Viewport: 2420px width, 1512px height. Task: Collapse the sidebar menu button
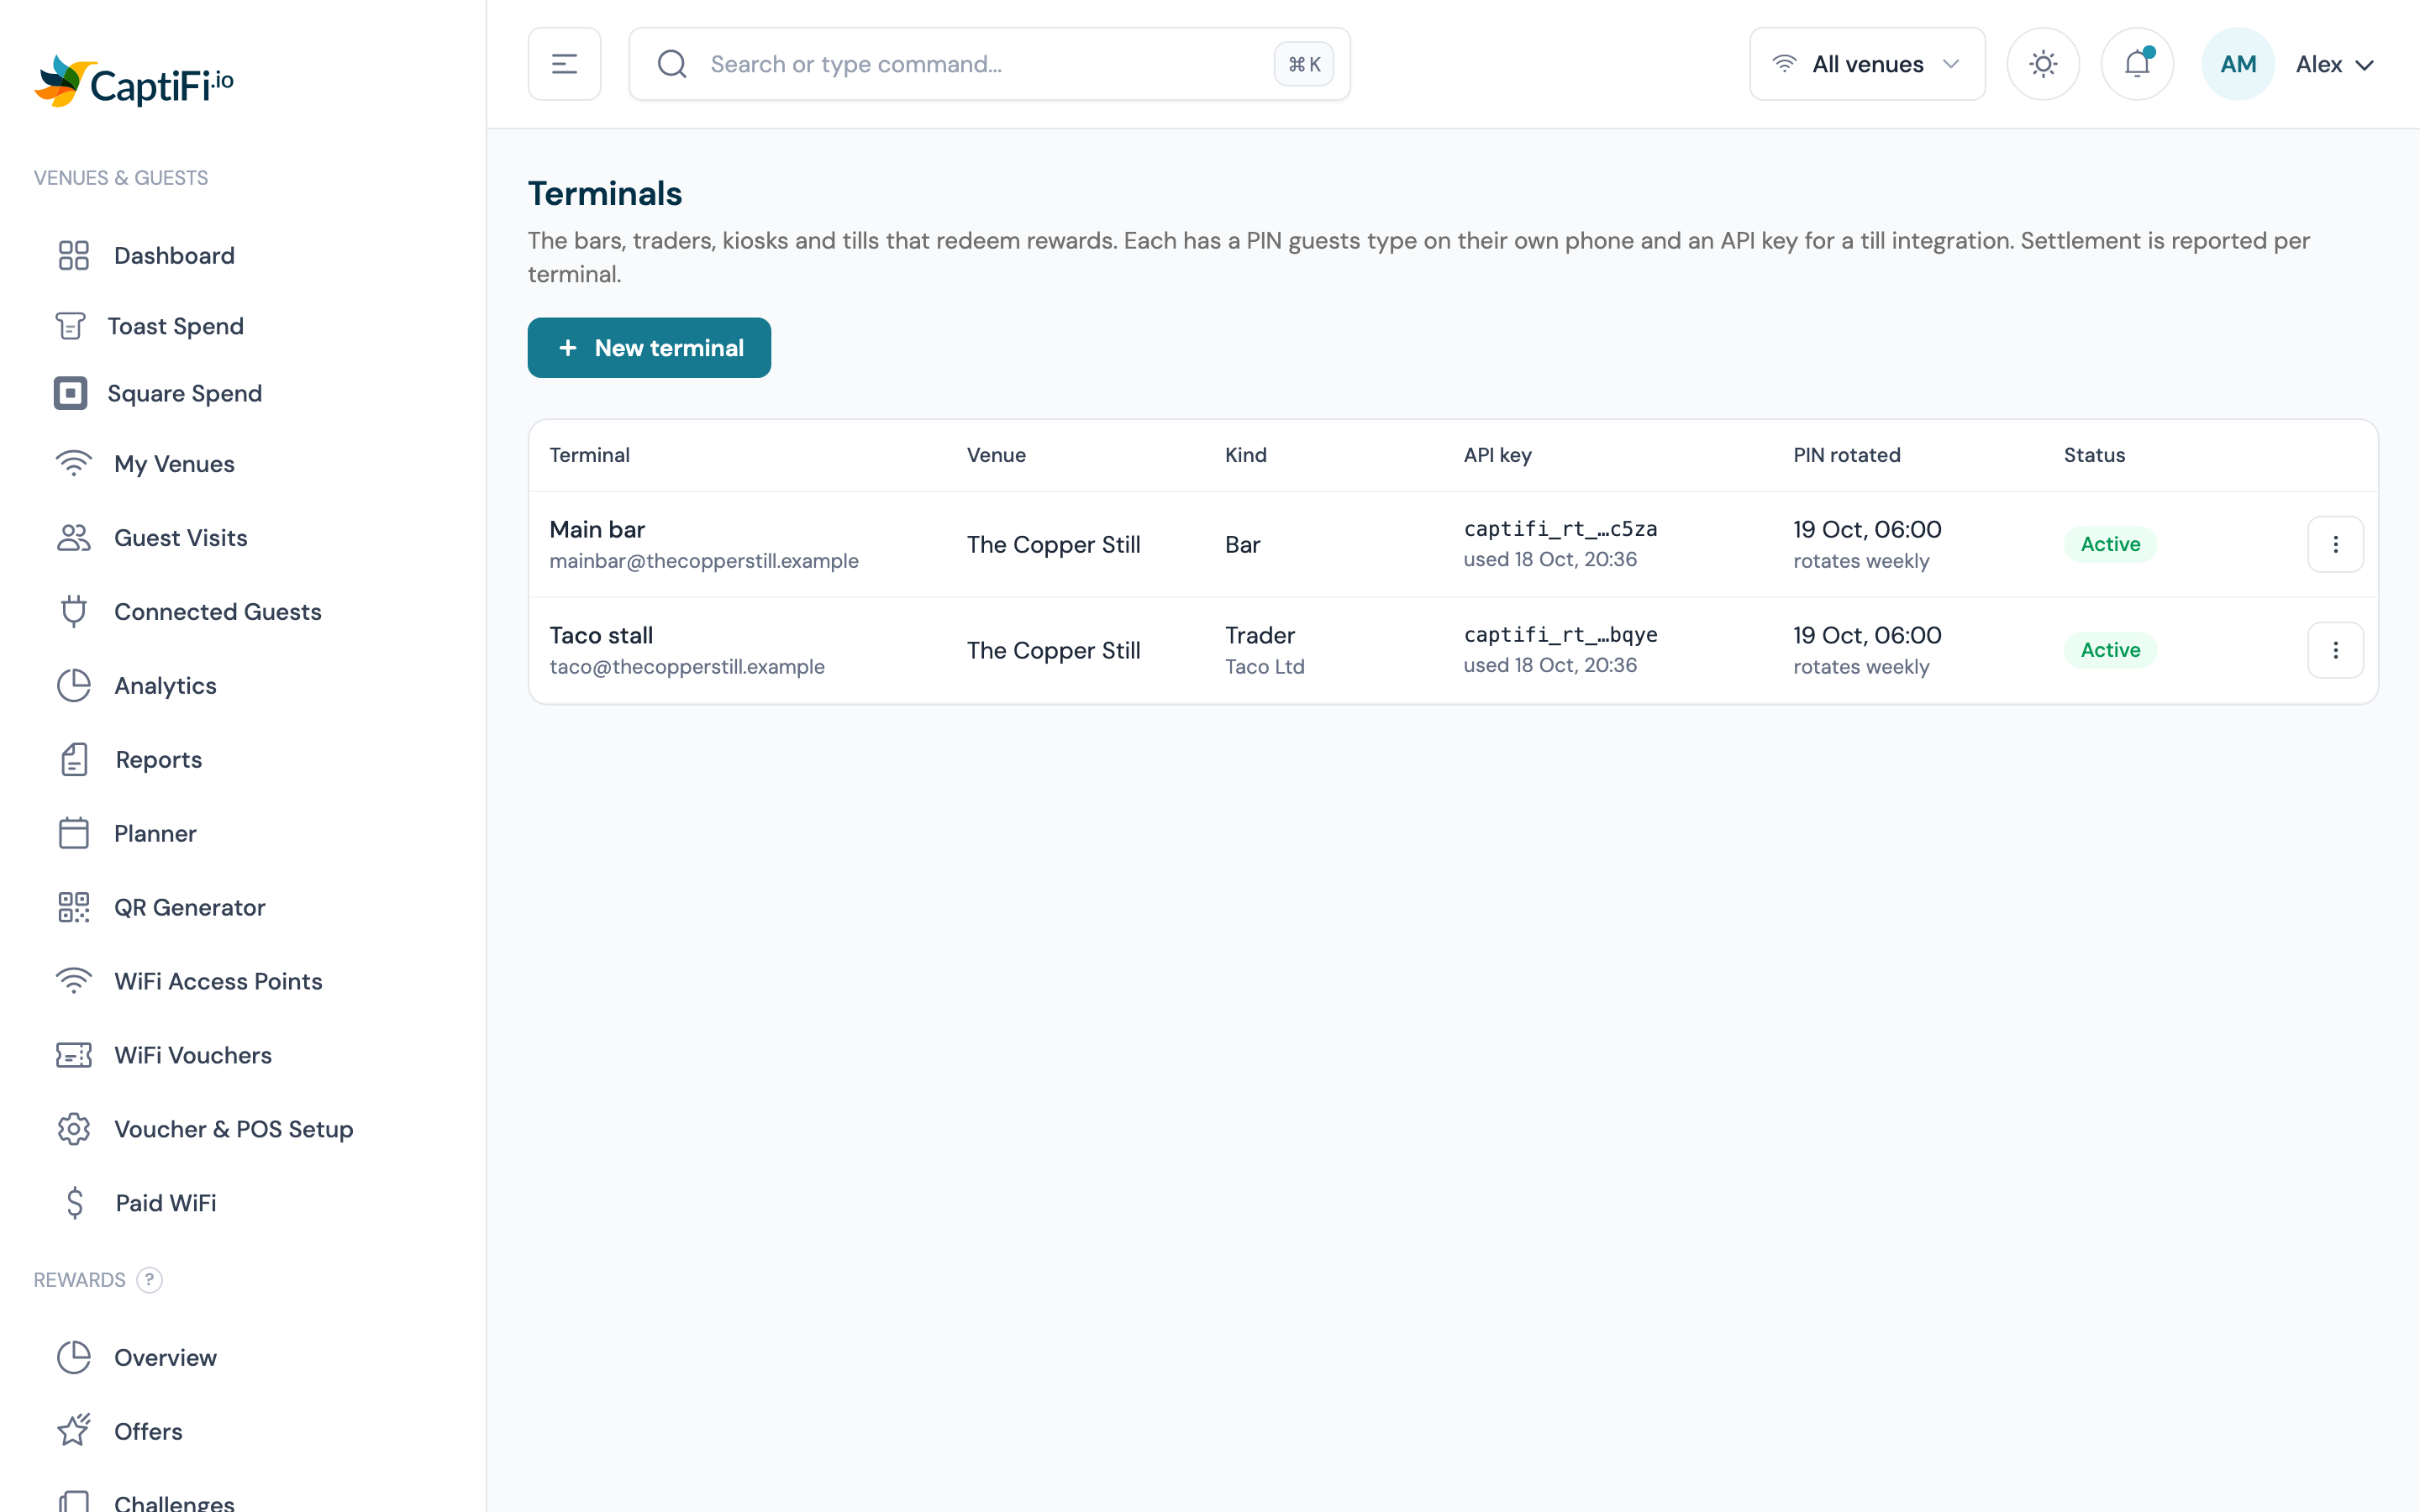coord(564,64)
